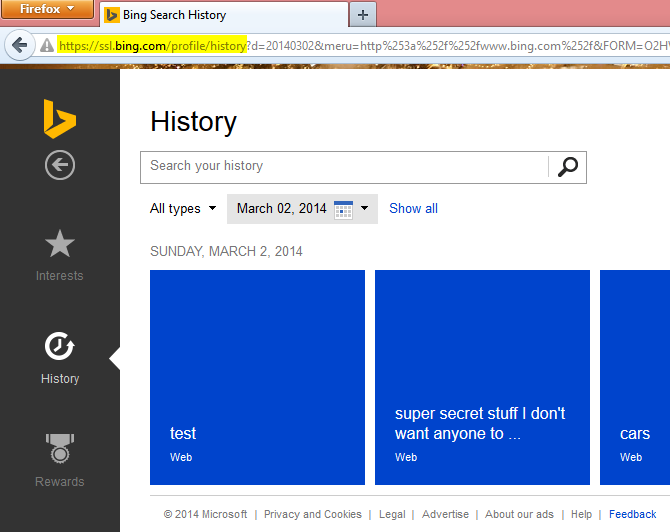
Task: Expand the March 02, 2014 date dropdown arrow
Action: pos(364,208)
